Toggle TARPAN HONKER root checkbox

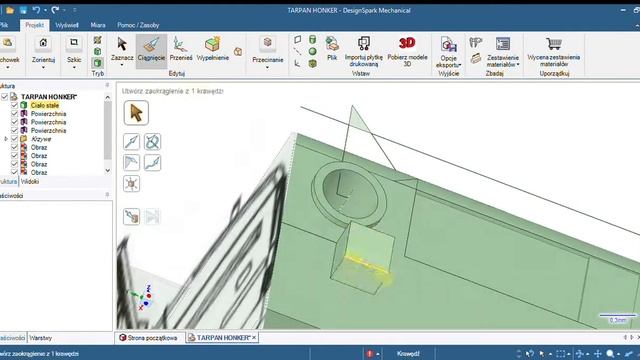[4, 97]
